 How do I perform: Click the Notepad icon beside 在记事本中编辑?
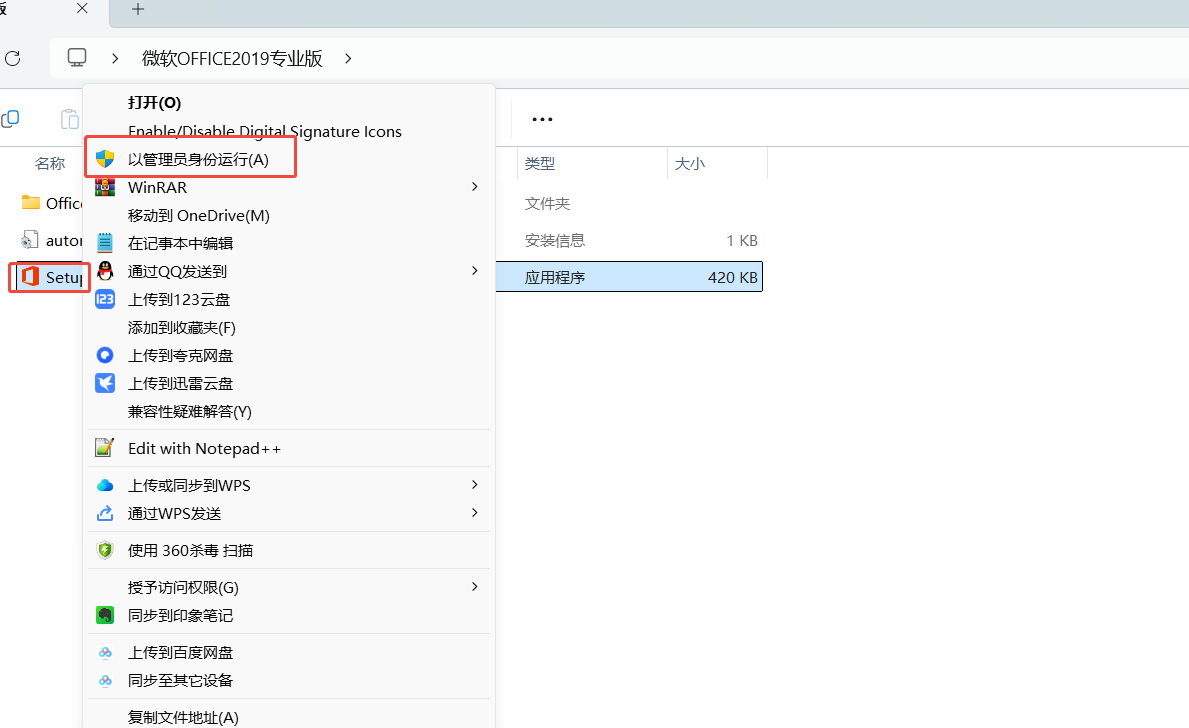(105, 243)
